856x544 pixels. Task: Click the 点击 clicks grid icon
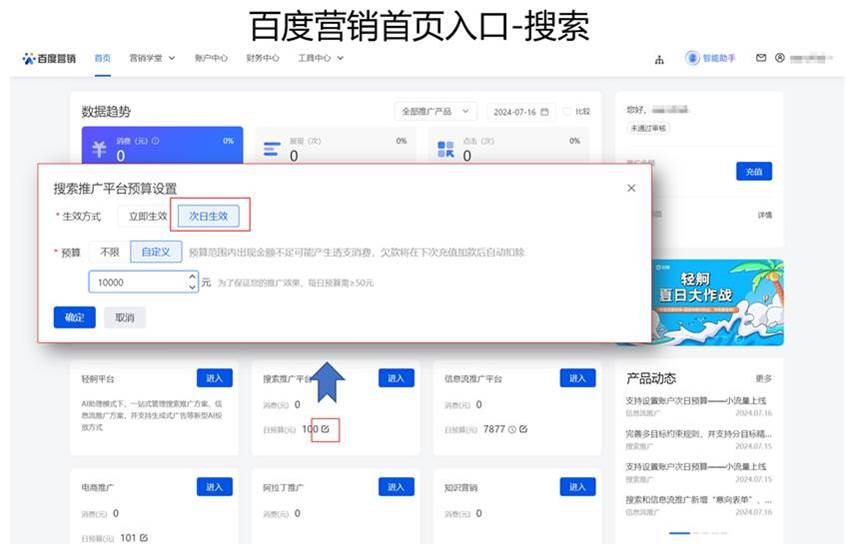445,149
